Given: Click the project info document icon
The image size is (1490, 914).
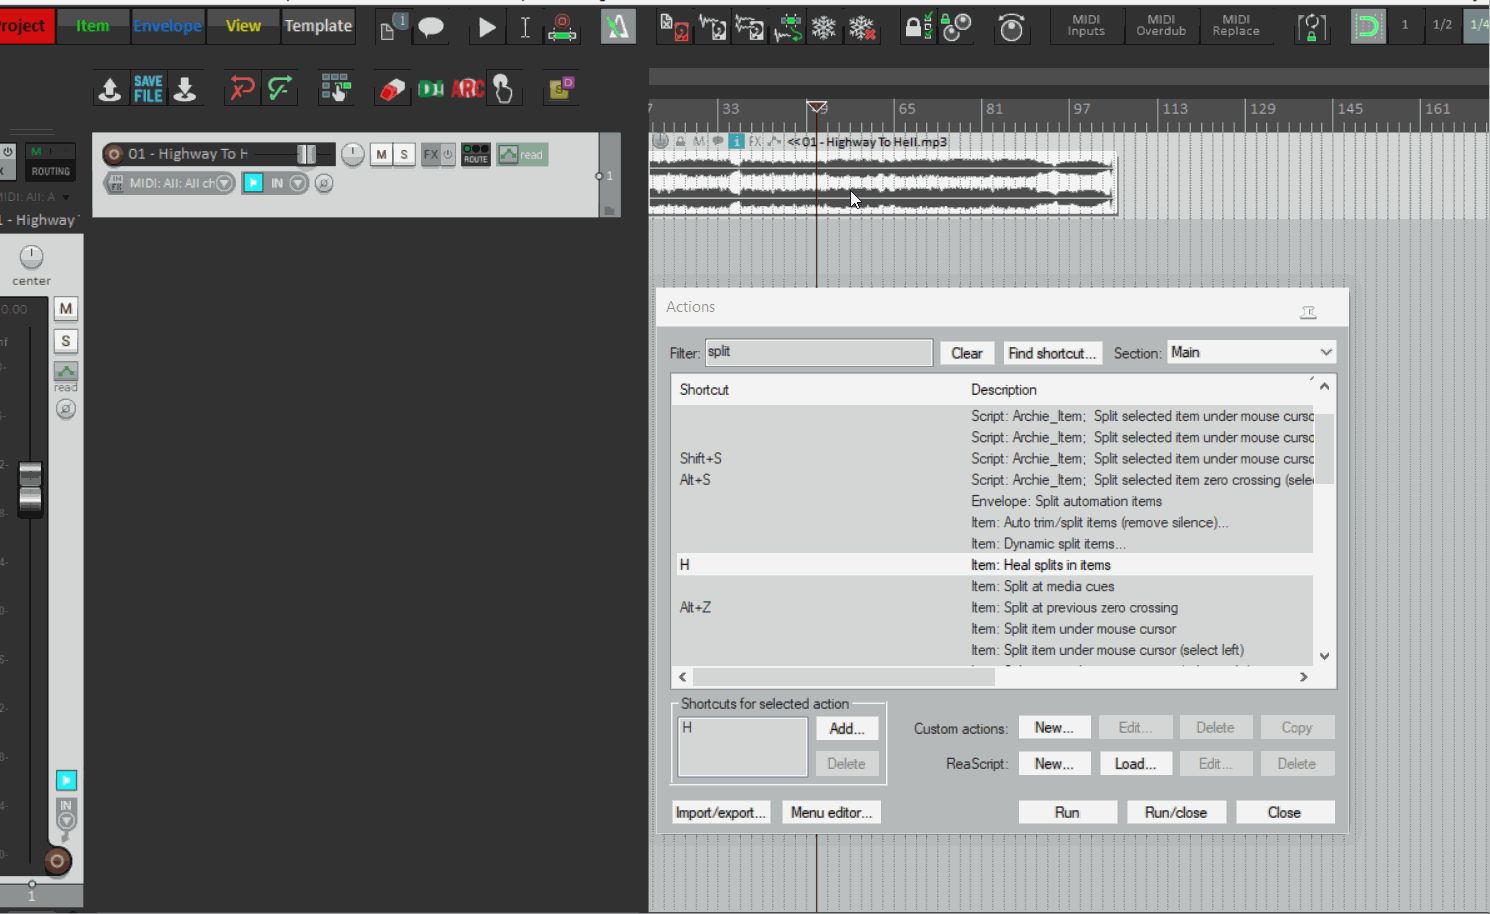Looking at the screenshot, I should pos(392,27).
